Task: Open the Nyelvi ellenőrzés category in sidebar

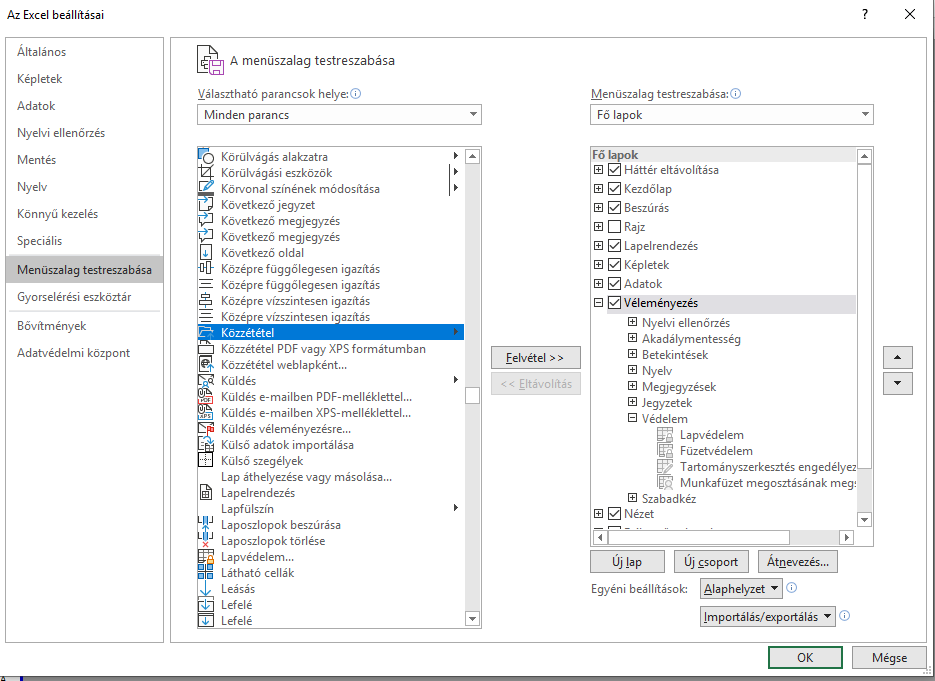Action: 84,133
